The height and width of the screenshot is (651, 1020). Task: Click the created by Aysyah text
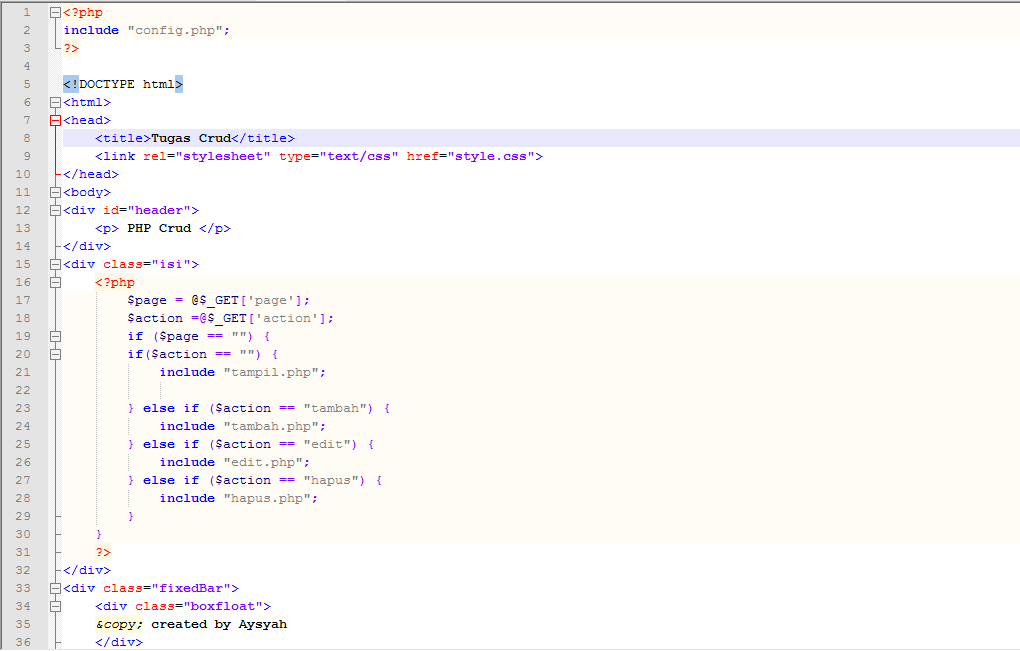pos(219,624)
